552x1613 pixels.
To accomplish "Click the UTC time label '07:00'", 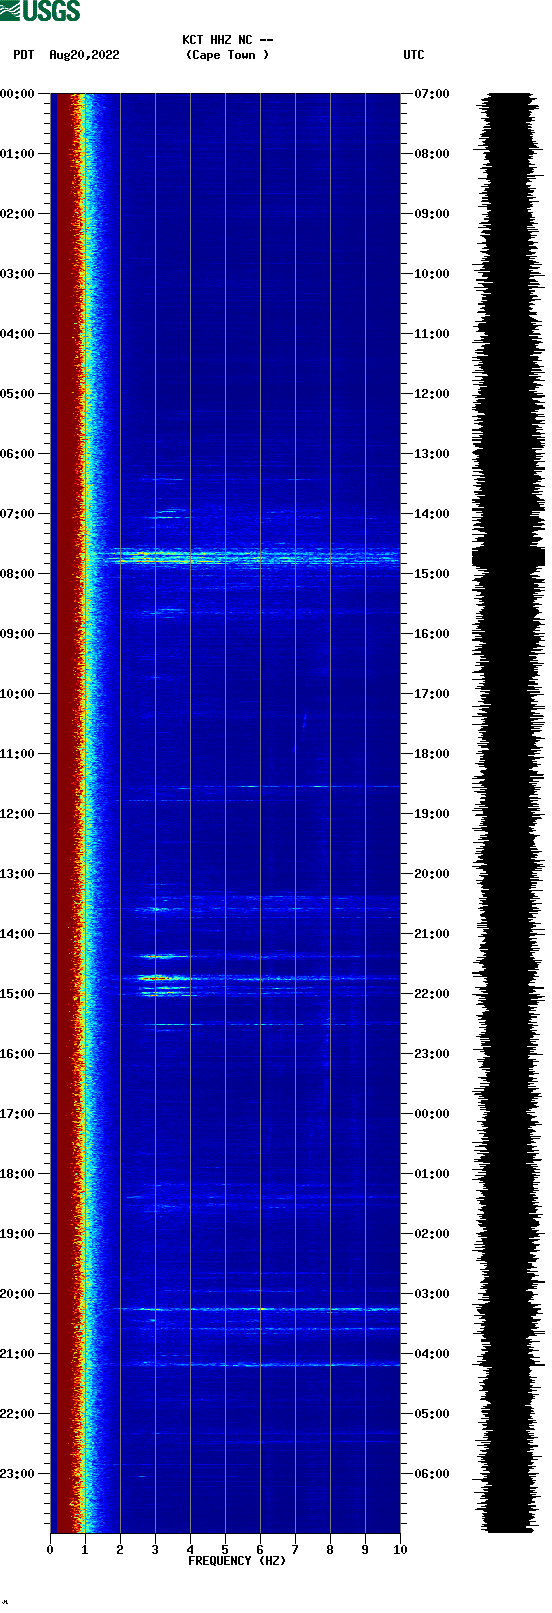I will click(x=432, y=94).
